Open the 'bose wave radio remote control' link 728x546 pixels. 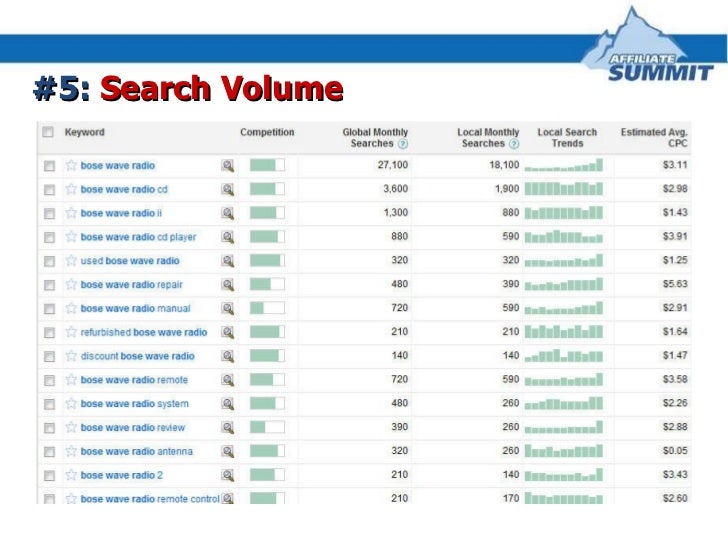150,499
